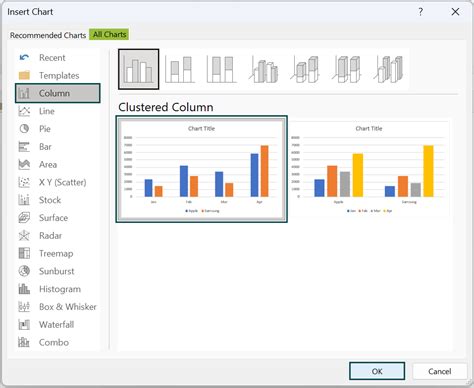Select the 3-D Column subtype icon
This screenshot has width=474, height=388.
coord(388,69)
